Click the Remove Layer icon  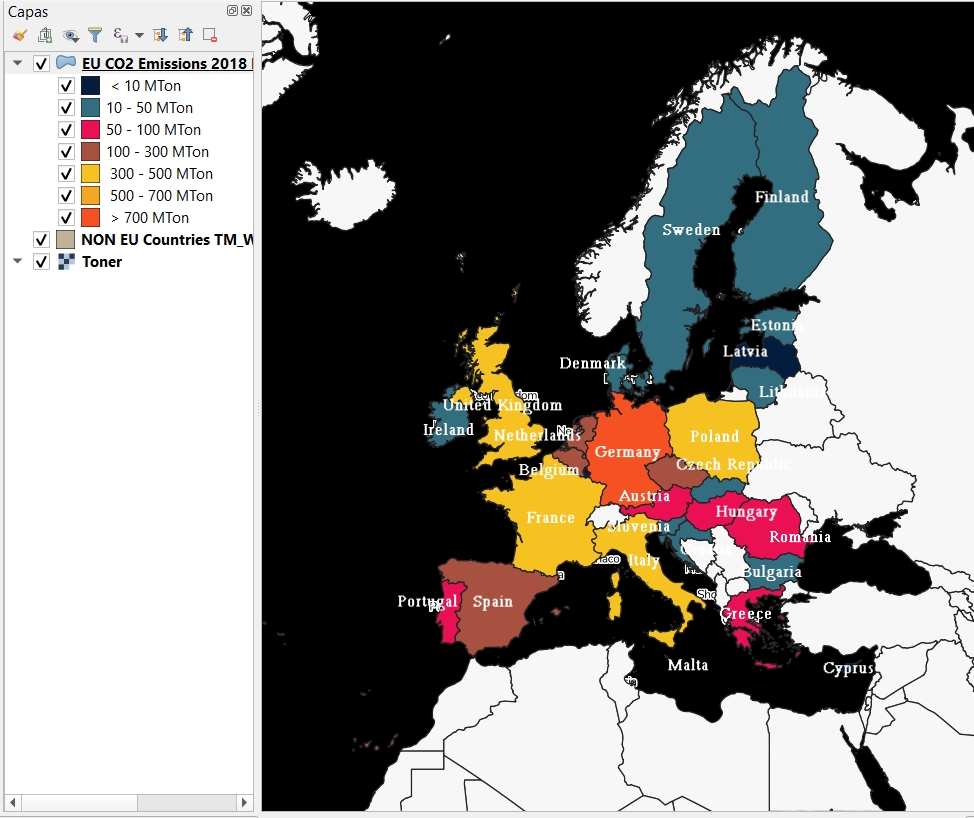pos(210,35)
